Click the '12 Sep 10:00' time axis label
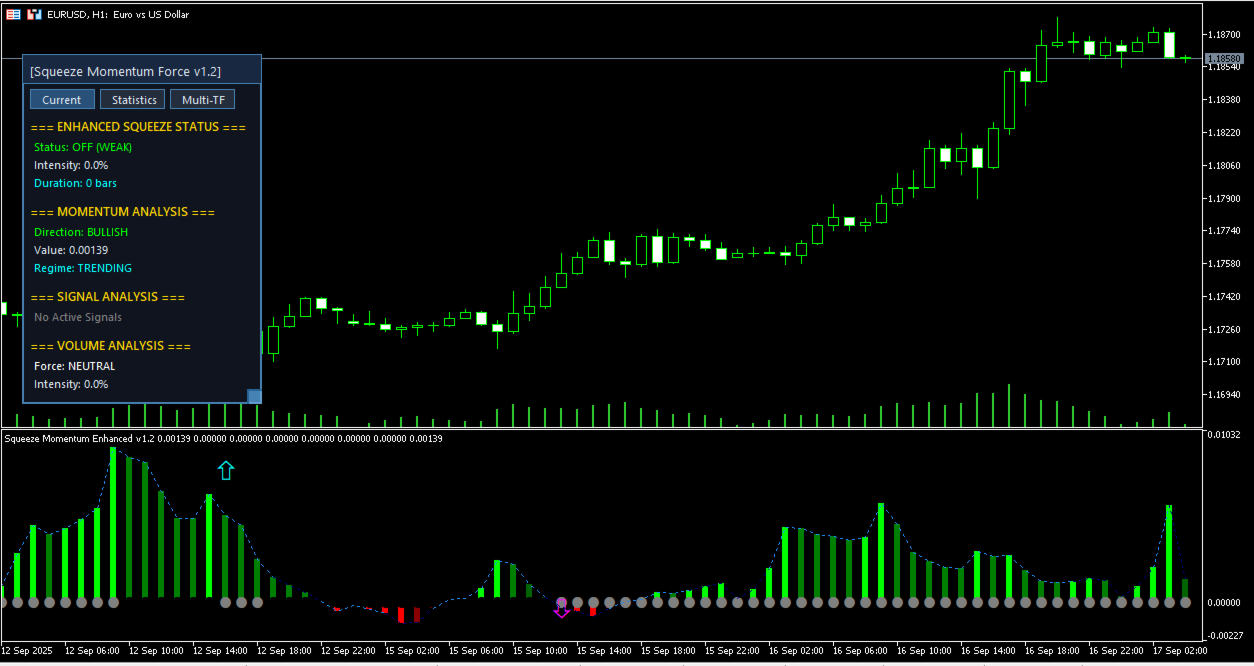Image resolution: width=1254 pixels, height=666 pixels. (158, 650)
